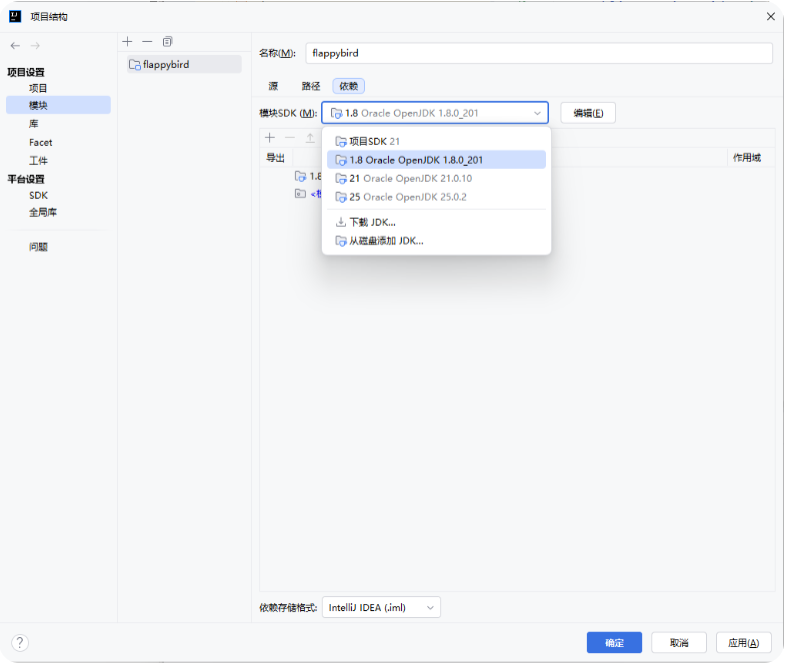The width and height of the screenshot is (788, 663).
Task: Open 依赖存储格式 IntelliJ IDEA (.iml) dropdown
Action: 381,607
